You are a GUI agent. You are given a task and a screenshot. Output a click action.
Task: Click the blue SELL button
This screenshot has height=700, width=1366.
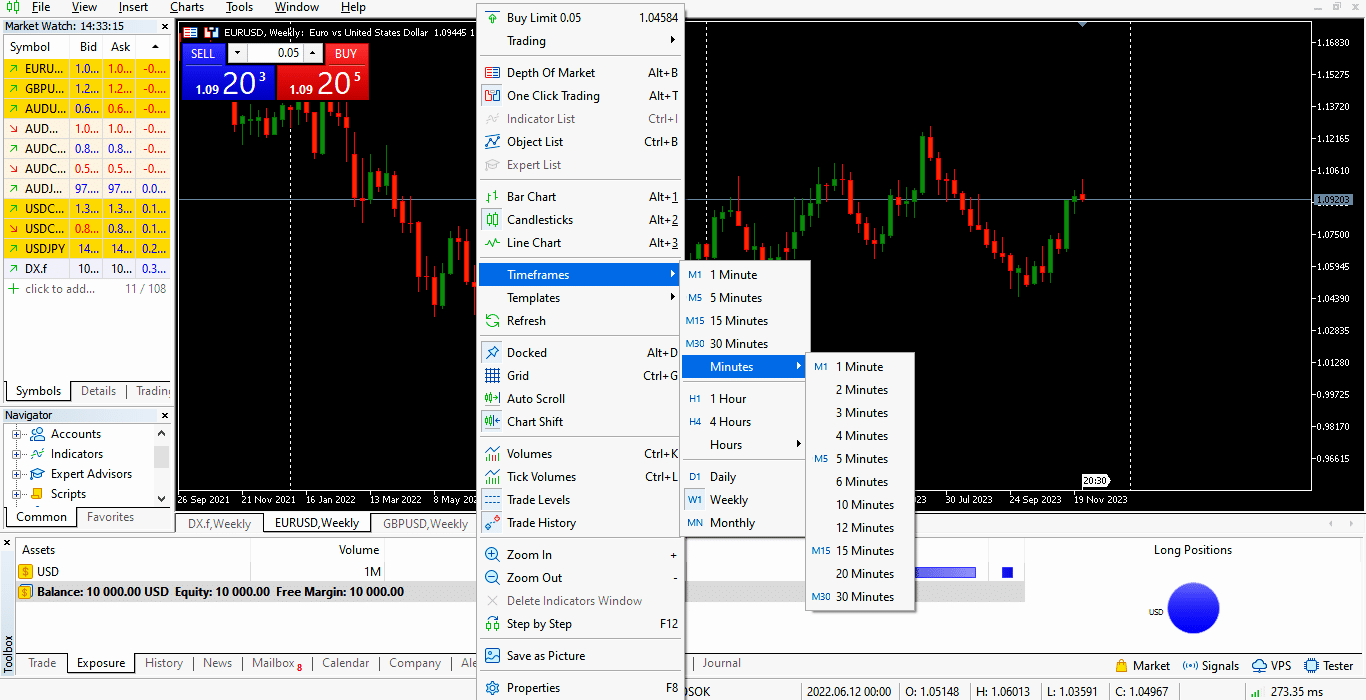coord(203,54)
